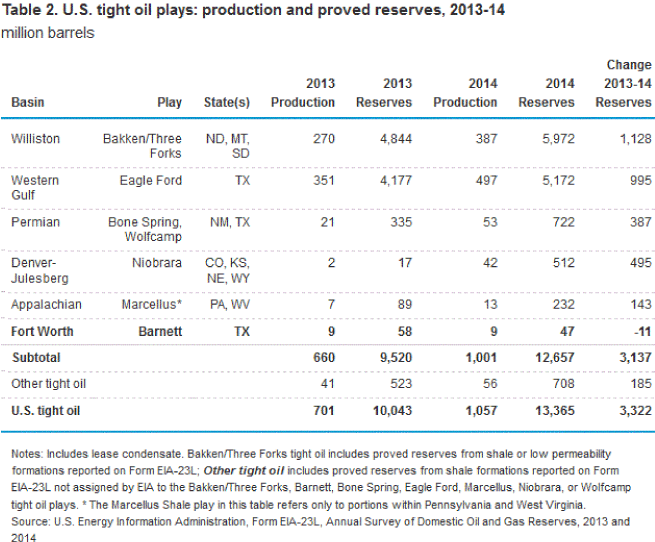Click the 13,365 total 2014 reserves value
The height and width of the screenshot is (542, 655).
553,410
